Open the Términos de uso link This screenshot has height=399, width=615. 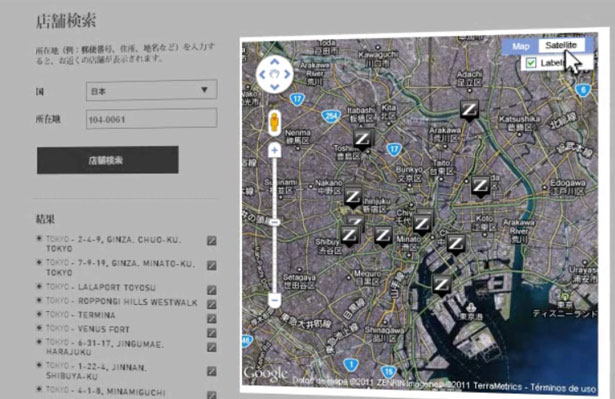(x=563, y=388)
